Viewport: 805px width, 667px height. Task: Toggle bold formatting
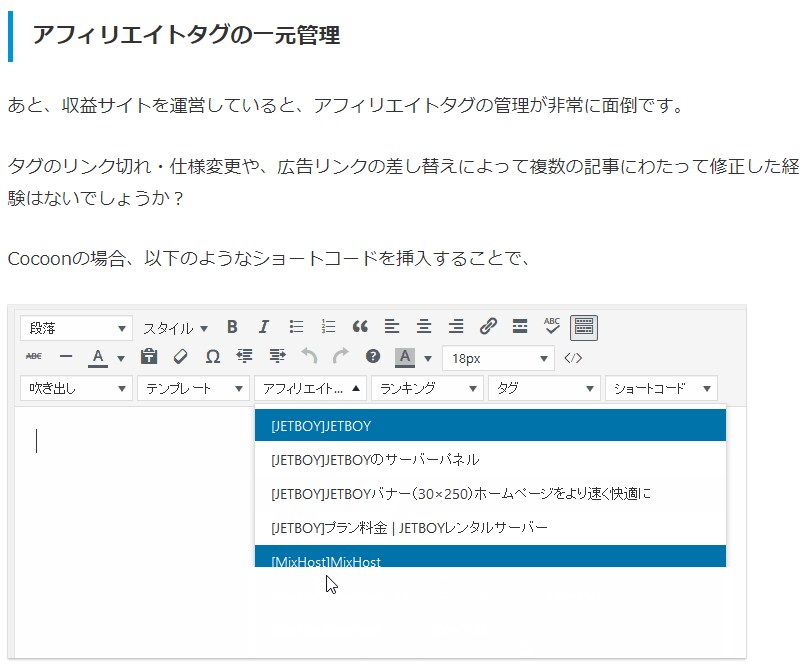click(x=232, y=327)
